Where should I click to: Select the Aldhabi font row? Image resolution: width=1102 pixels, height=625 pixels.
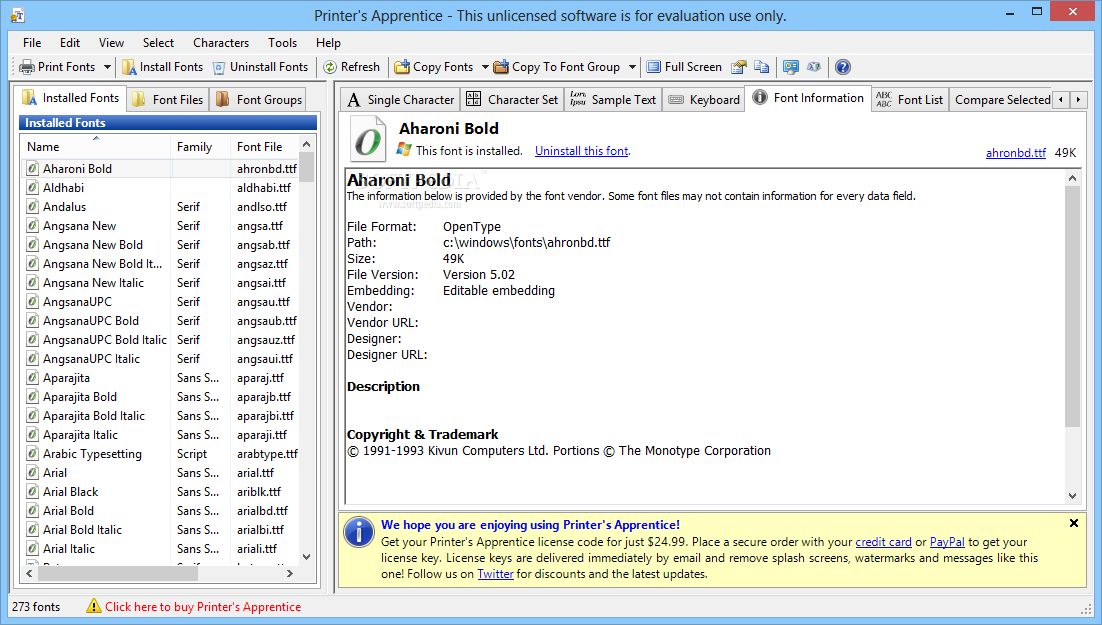162,188
